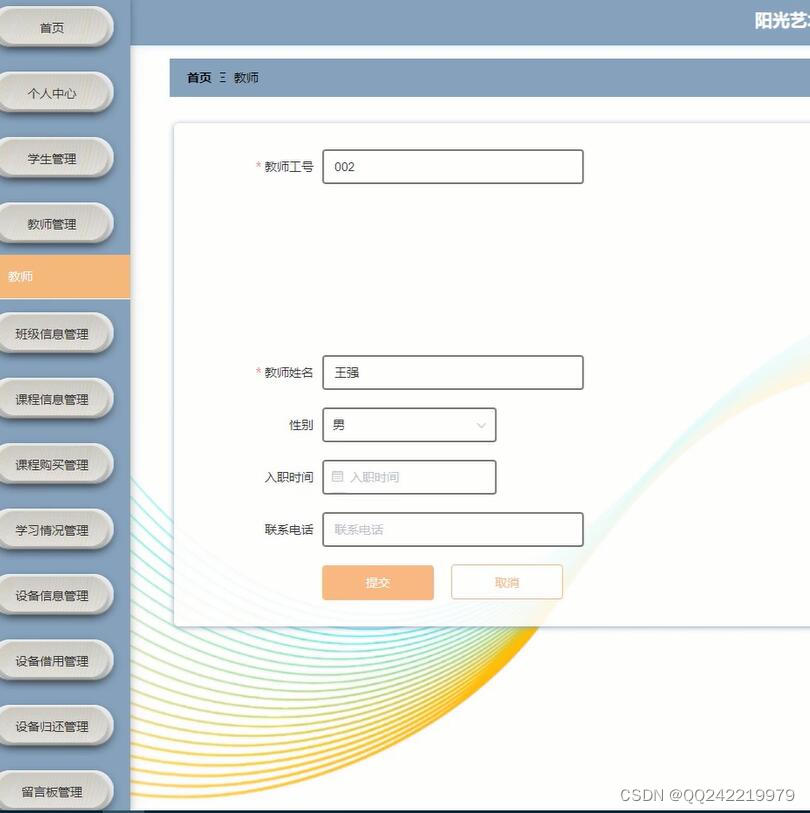Viewport: 810px width, 813px height.
Task: Expand the 教师管理 sidebar section
Action: pos(56,223)
